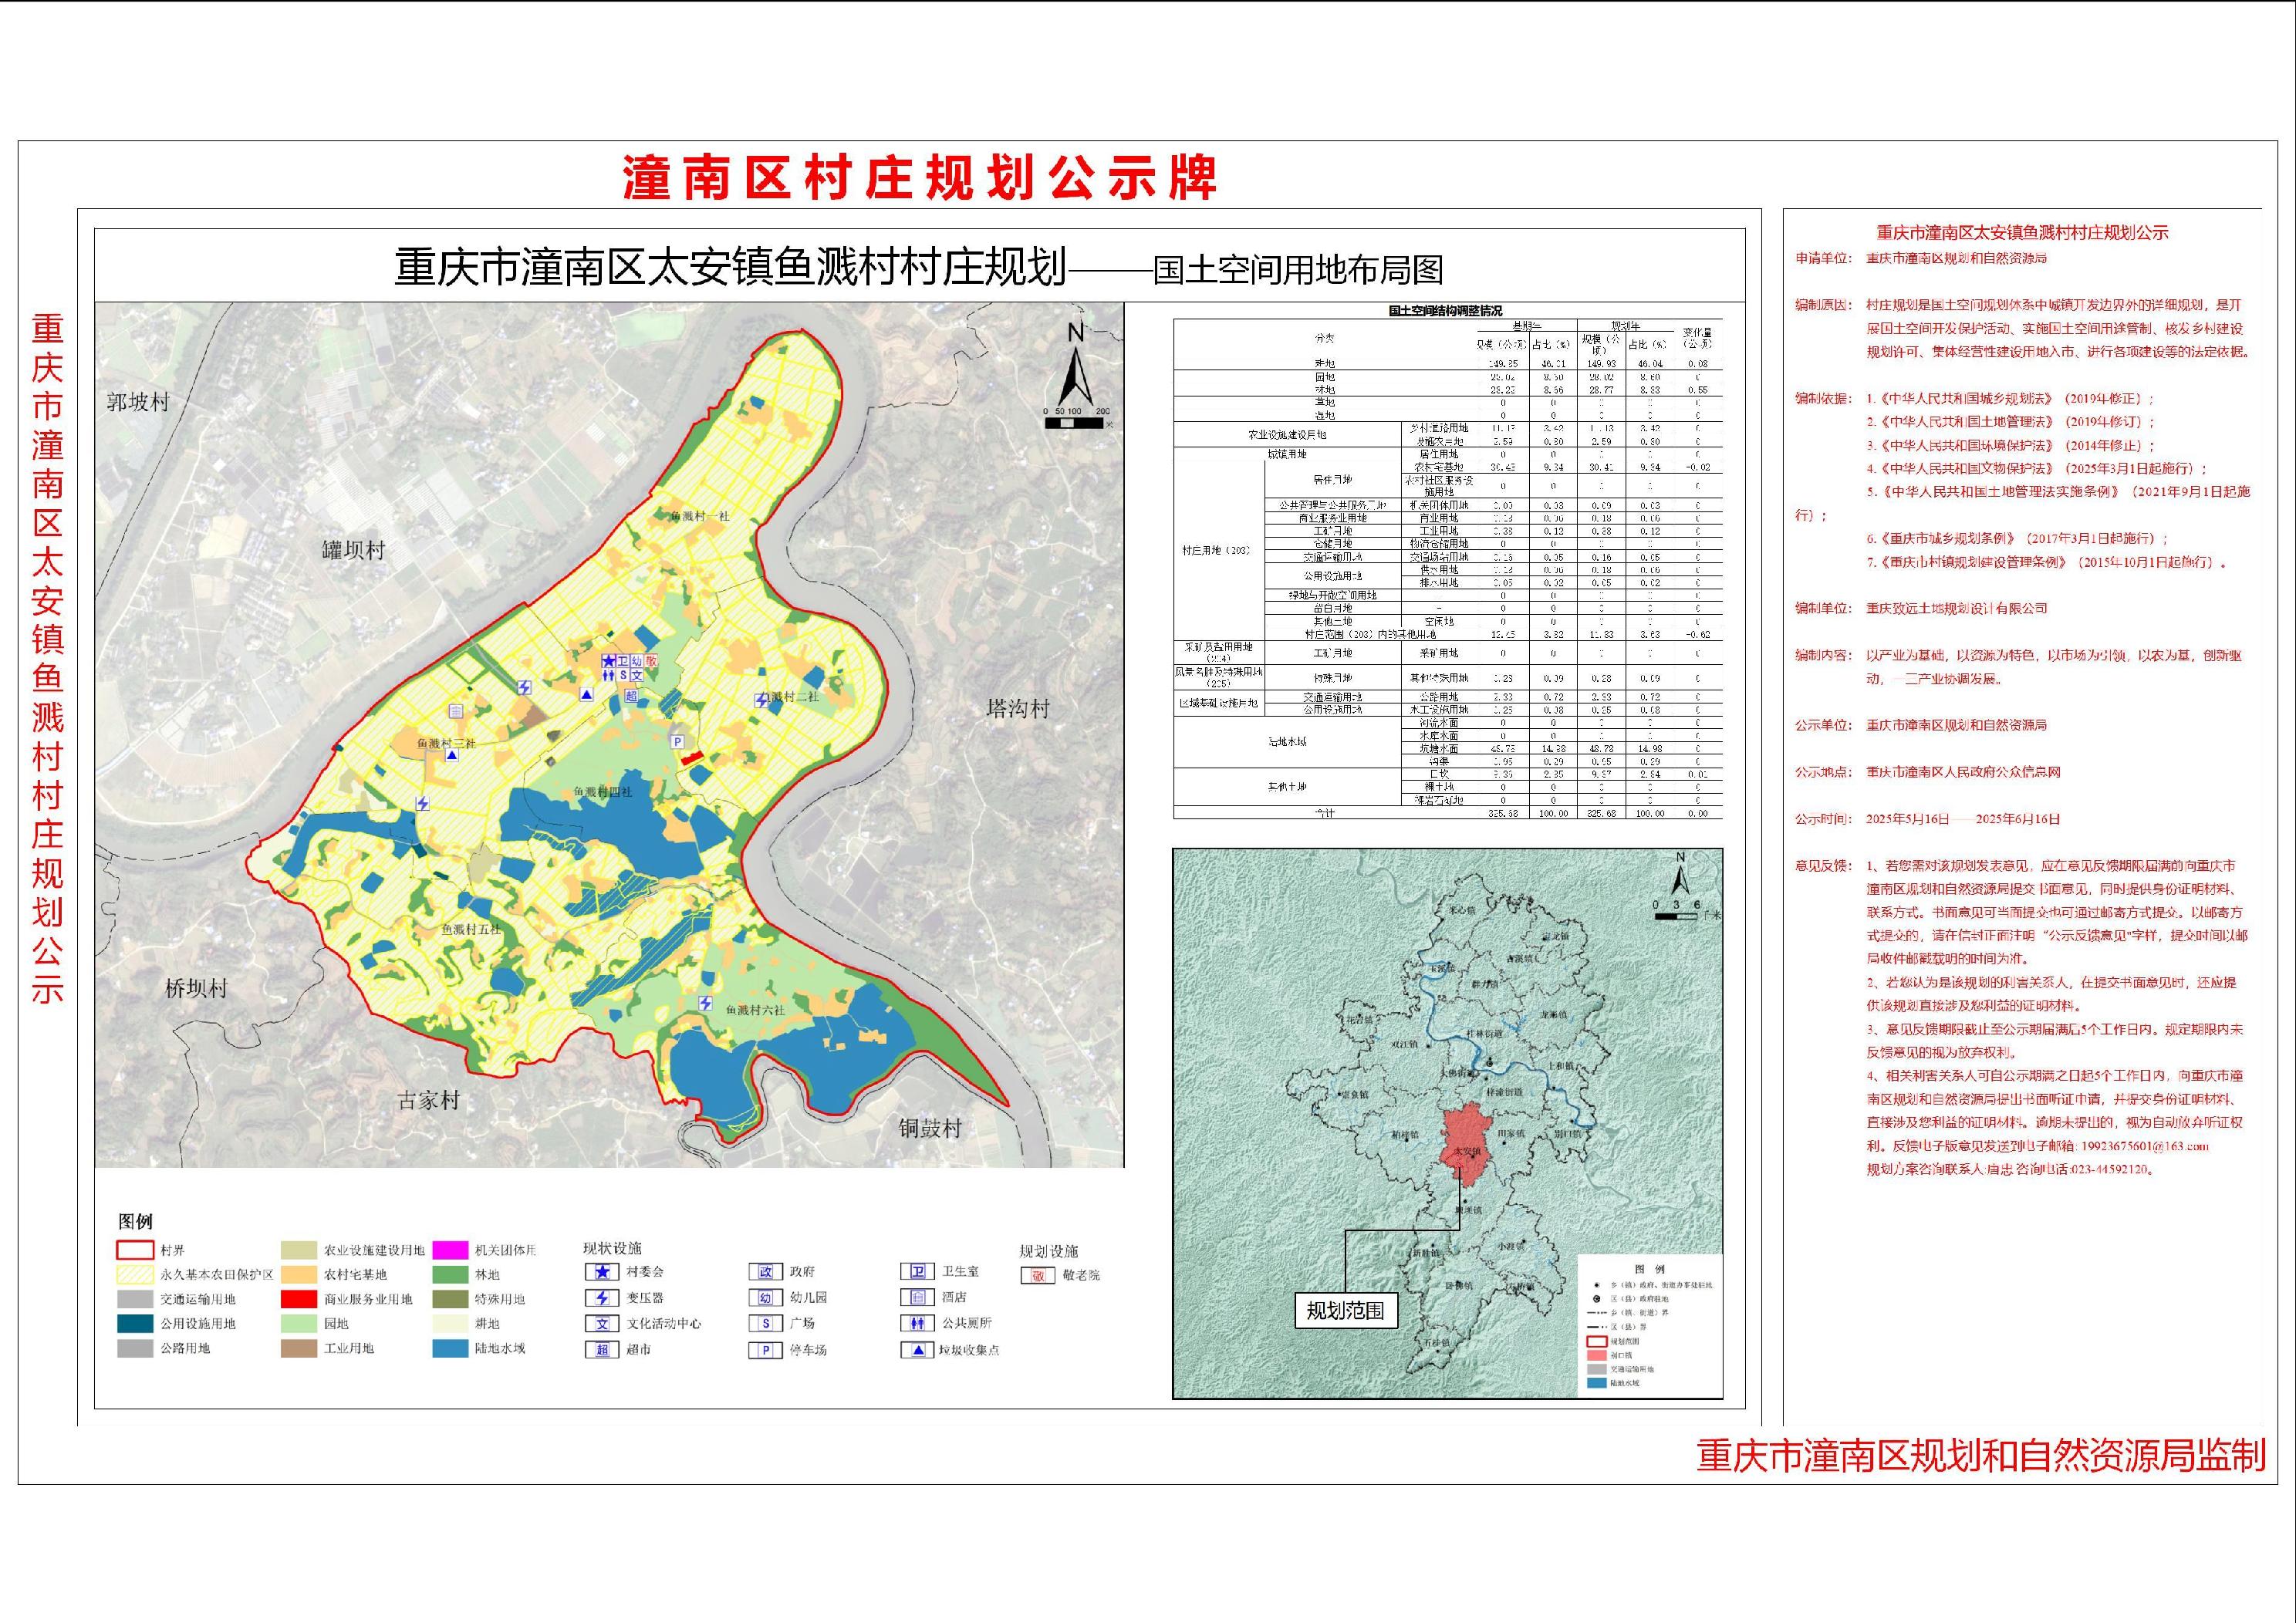Select the 垃圾收集点 triangle legend icon

(x=917, y=1349)
